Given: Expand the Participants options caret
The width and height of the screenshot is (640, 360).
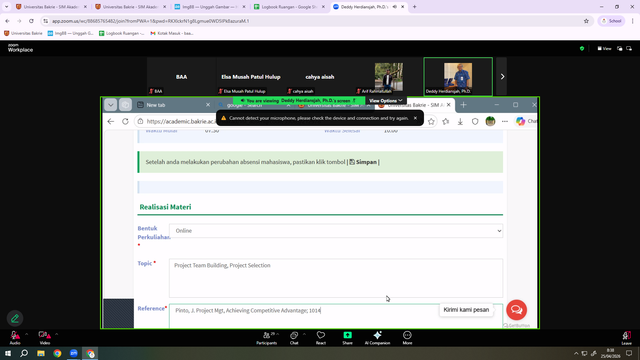Looking at the screenshot, I should point(278,334).
